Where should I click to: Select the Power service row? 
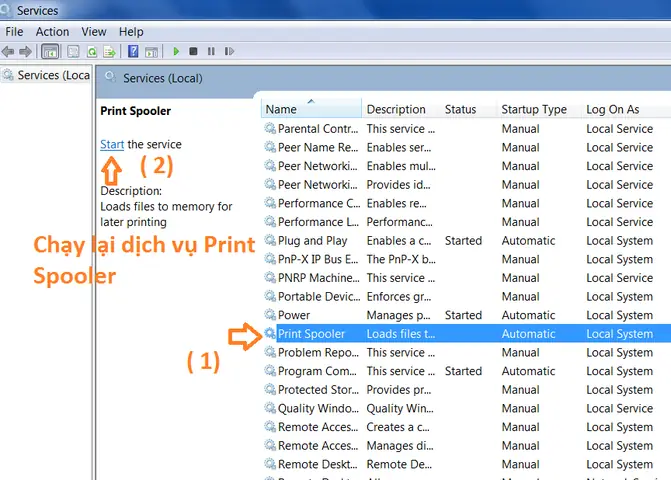point(466,315)
